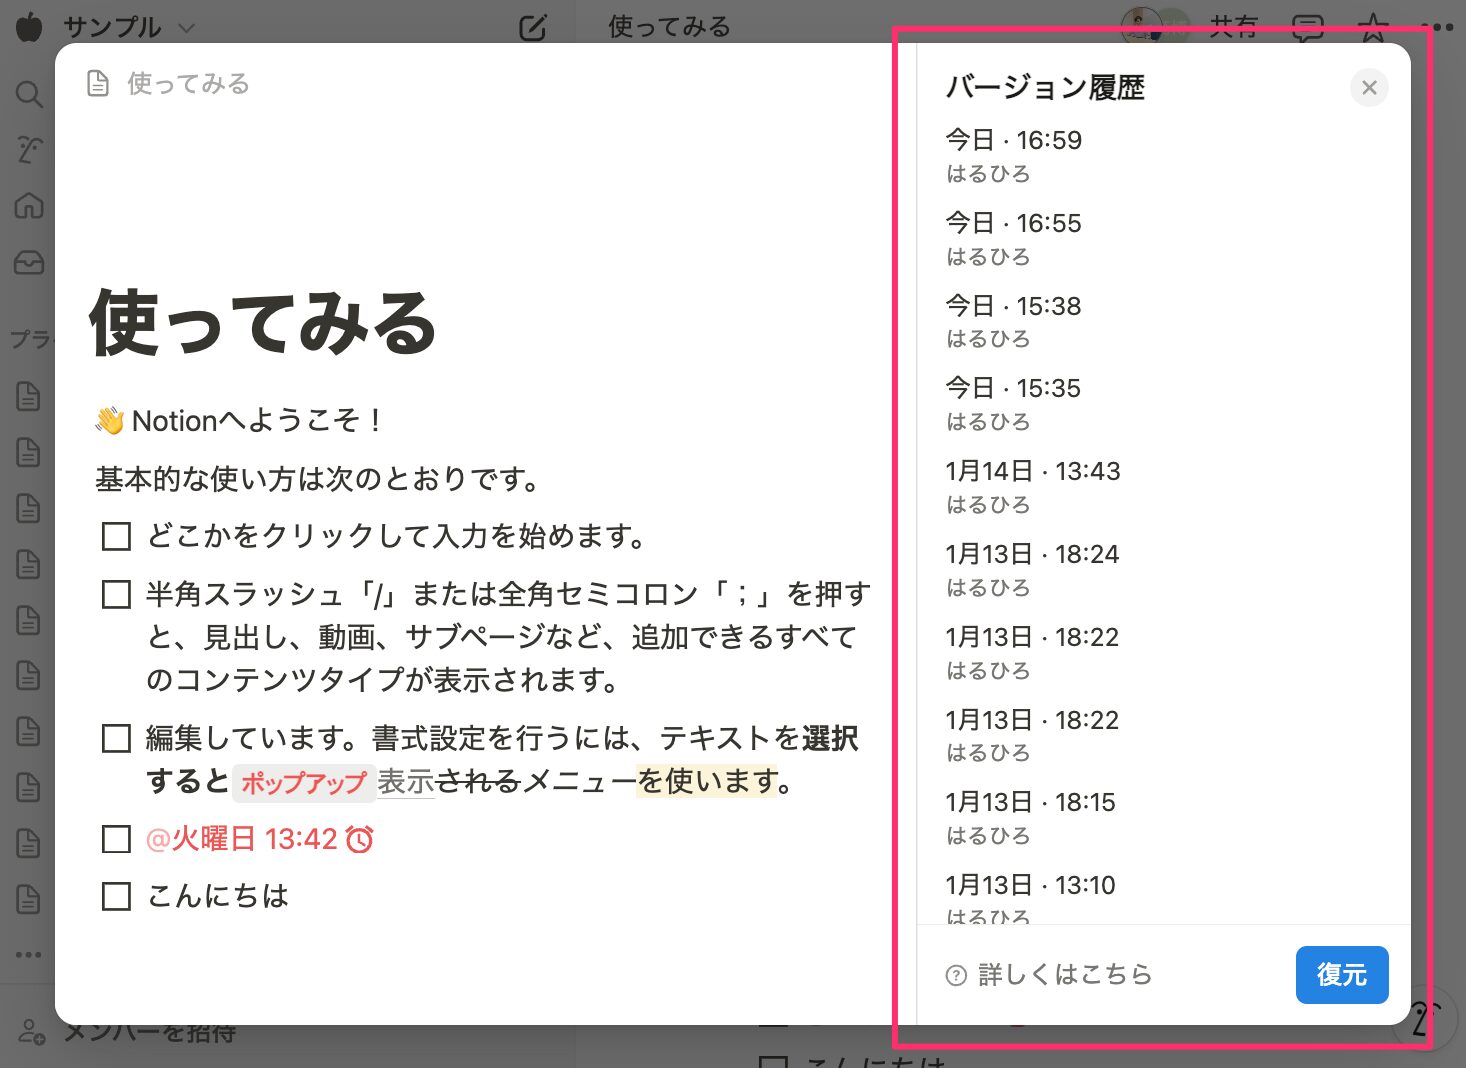
Task: Go to Home using the sidebar icon
Action: [x=29, y=205]
